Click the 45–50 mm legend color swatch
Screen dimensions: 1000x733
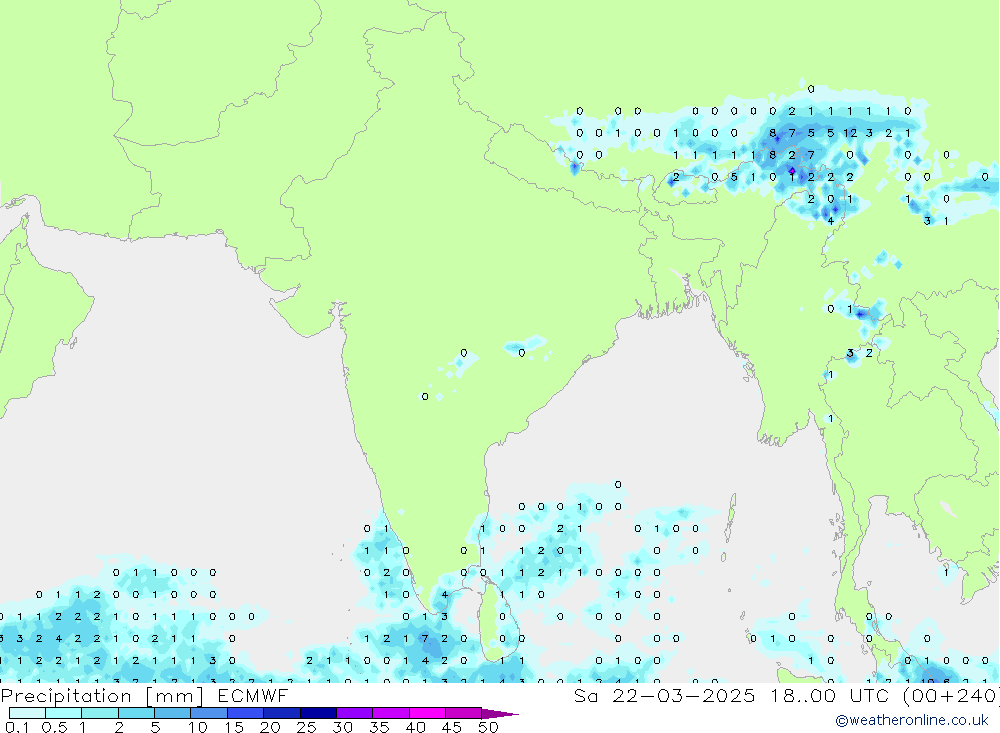pyautogui.click(x=463, y=713)
